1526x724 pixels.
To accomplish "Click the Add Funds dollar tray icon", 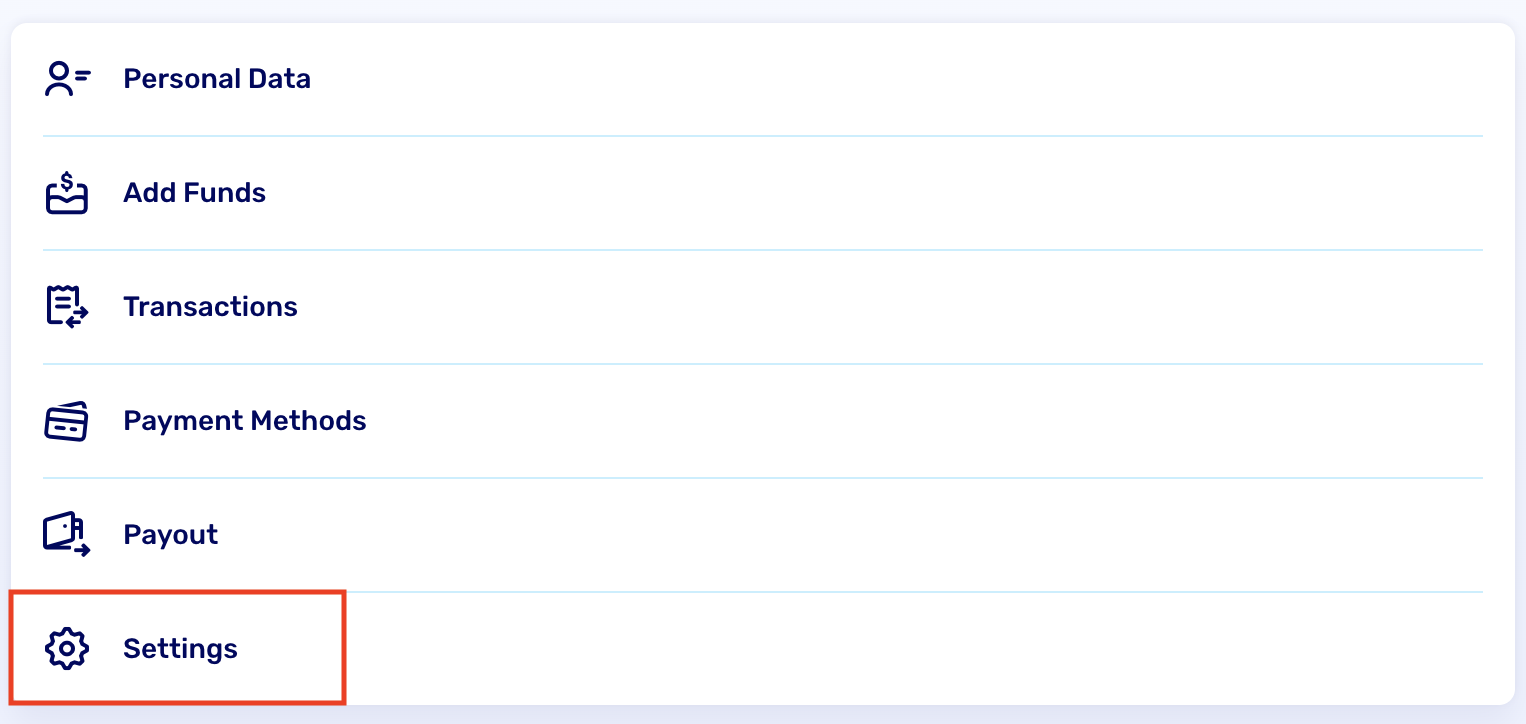I will 67,193.
